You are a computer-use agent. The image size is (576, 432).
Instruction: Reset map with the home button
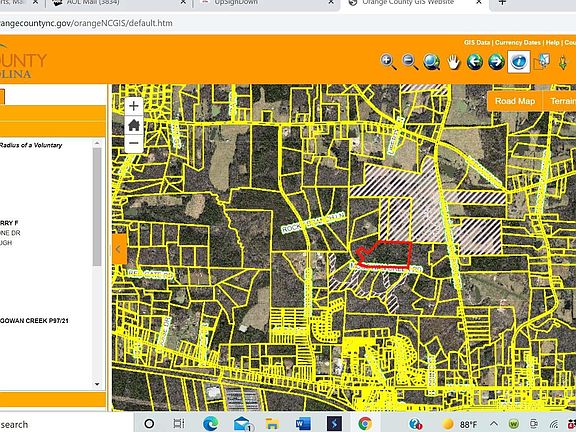(x=134, y=125)
